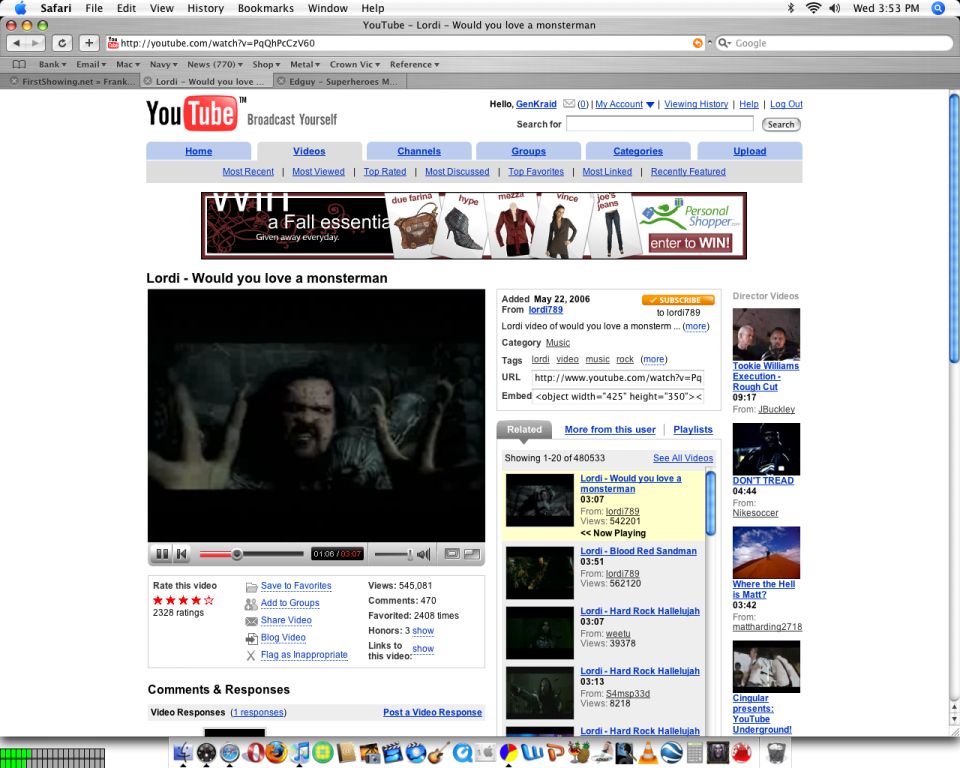Click the Most Viewed link
Screen dimensions: 960x768
pos(318,171)
